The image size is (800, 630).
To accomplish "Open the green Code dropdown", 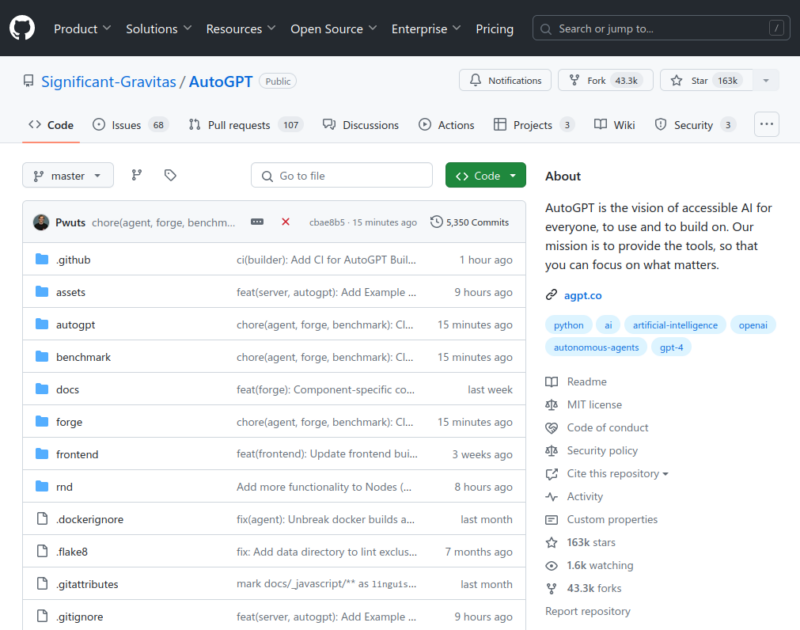I will (x=485, y=174).
